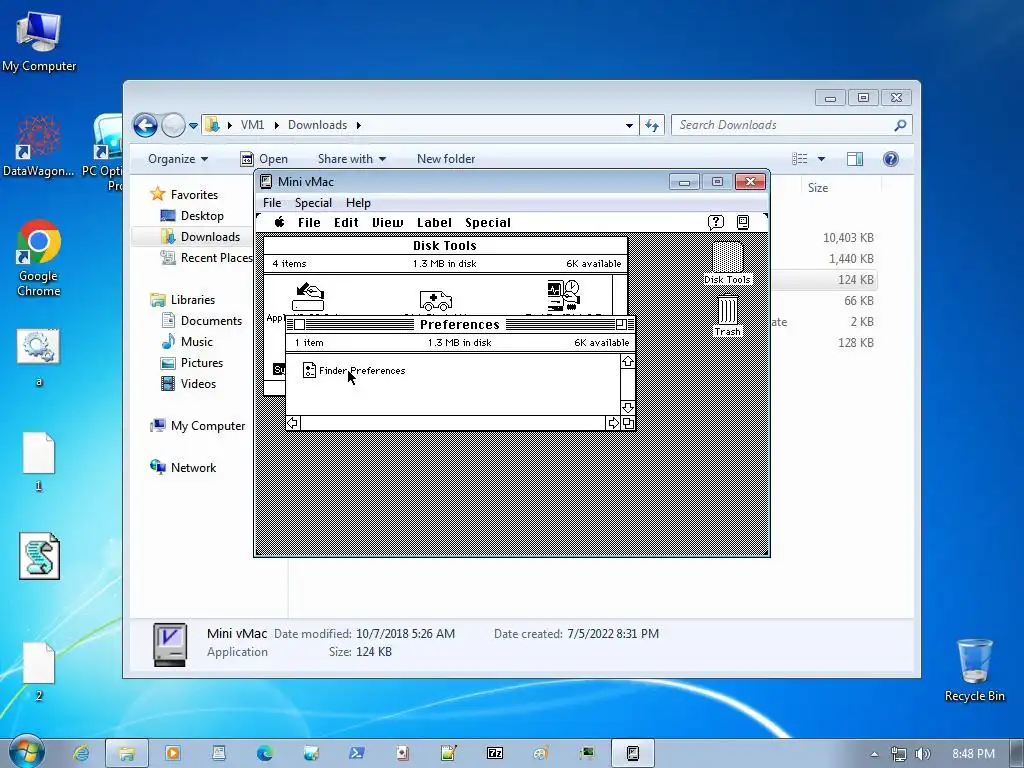This screenshot has width=1024, height=768.
Task: Click Internet Explorer taskbar icon
Action: click(81, 753)
